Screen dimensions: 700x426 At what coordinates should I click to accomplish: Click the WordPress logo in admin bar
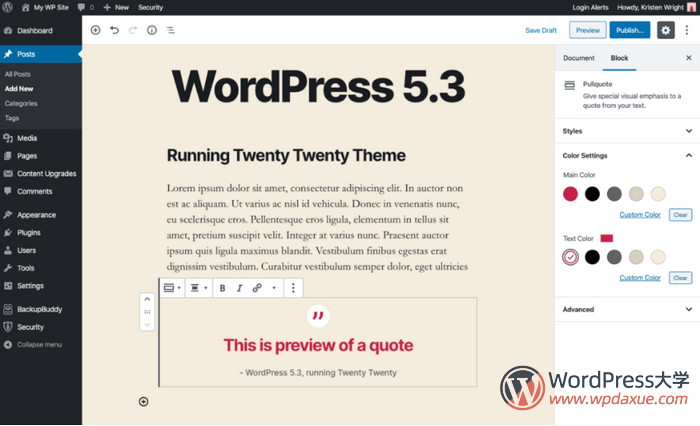point(7,7)
